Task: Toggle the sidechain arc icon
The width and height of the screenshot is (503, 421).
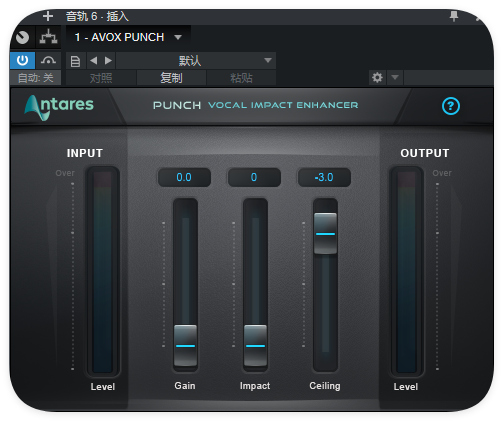Action: (x=48, y=60)
